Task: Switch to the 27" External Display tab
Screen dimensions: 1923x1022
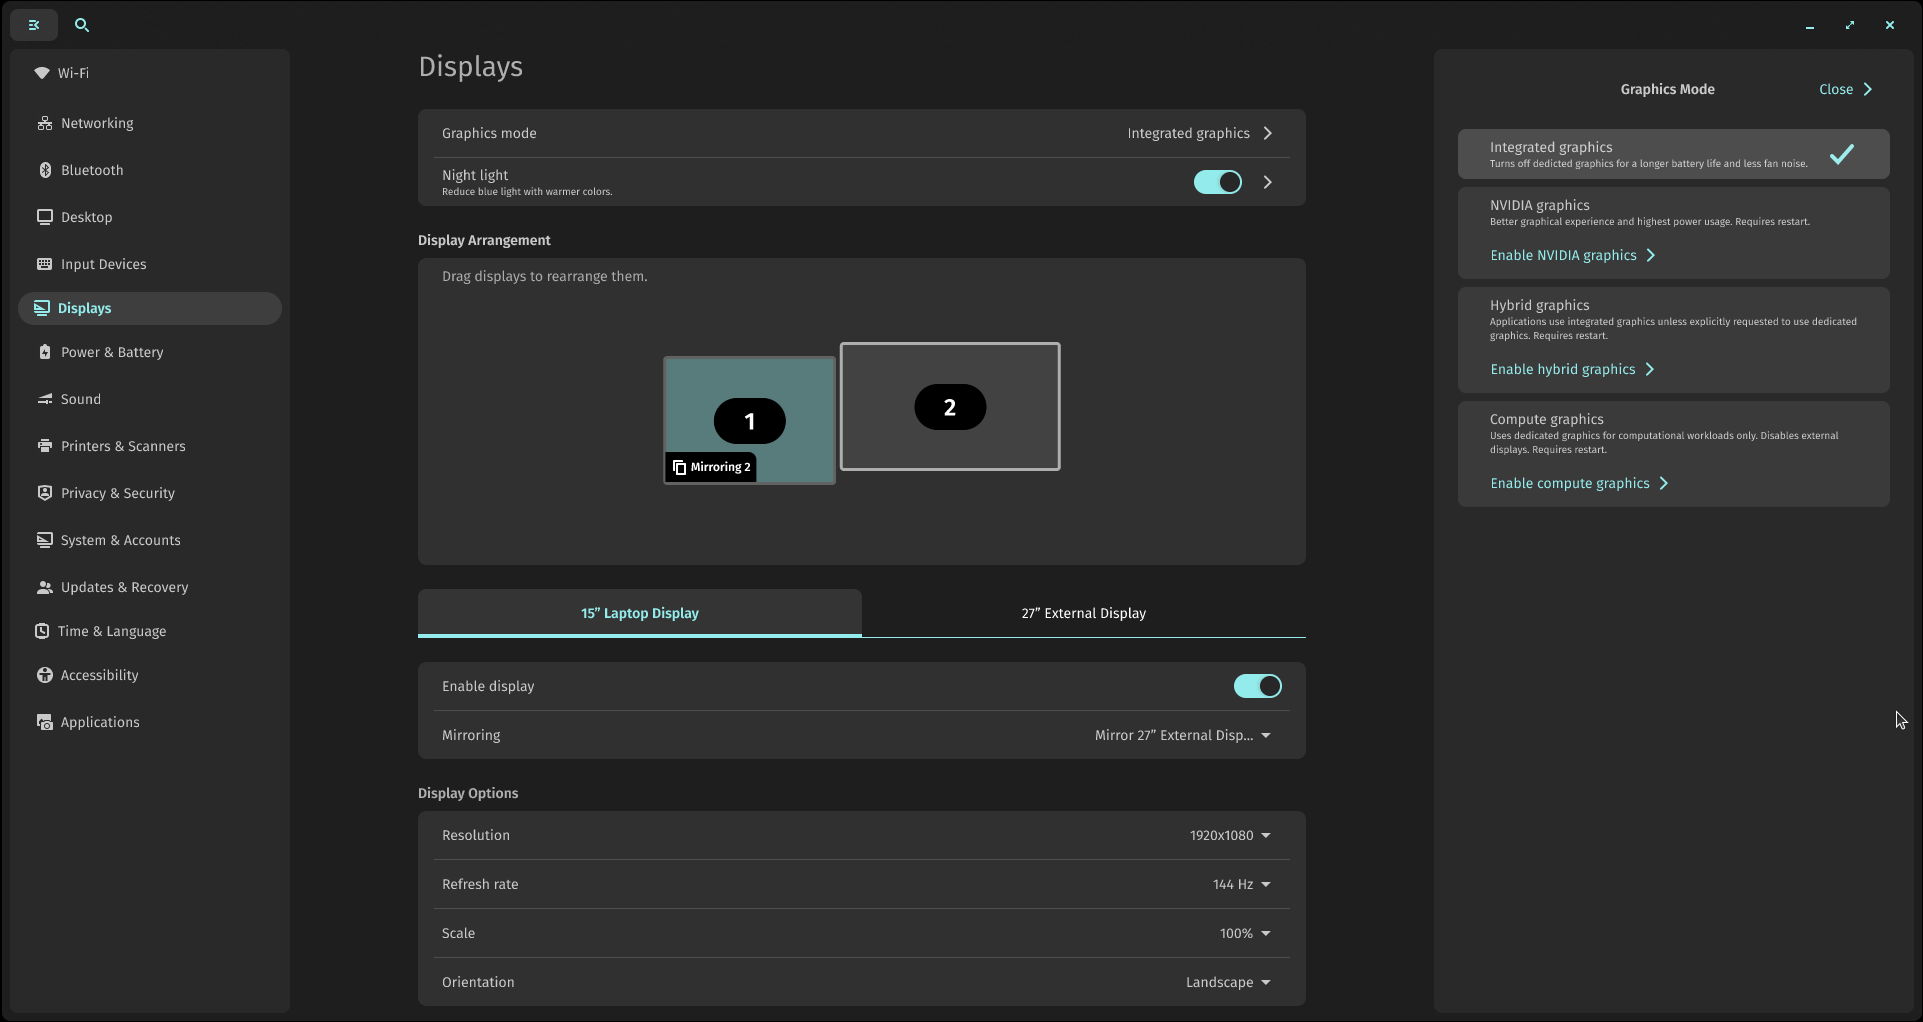Action: (1083, 612)
